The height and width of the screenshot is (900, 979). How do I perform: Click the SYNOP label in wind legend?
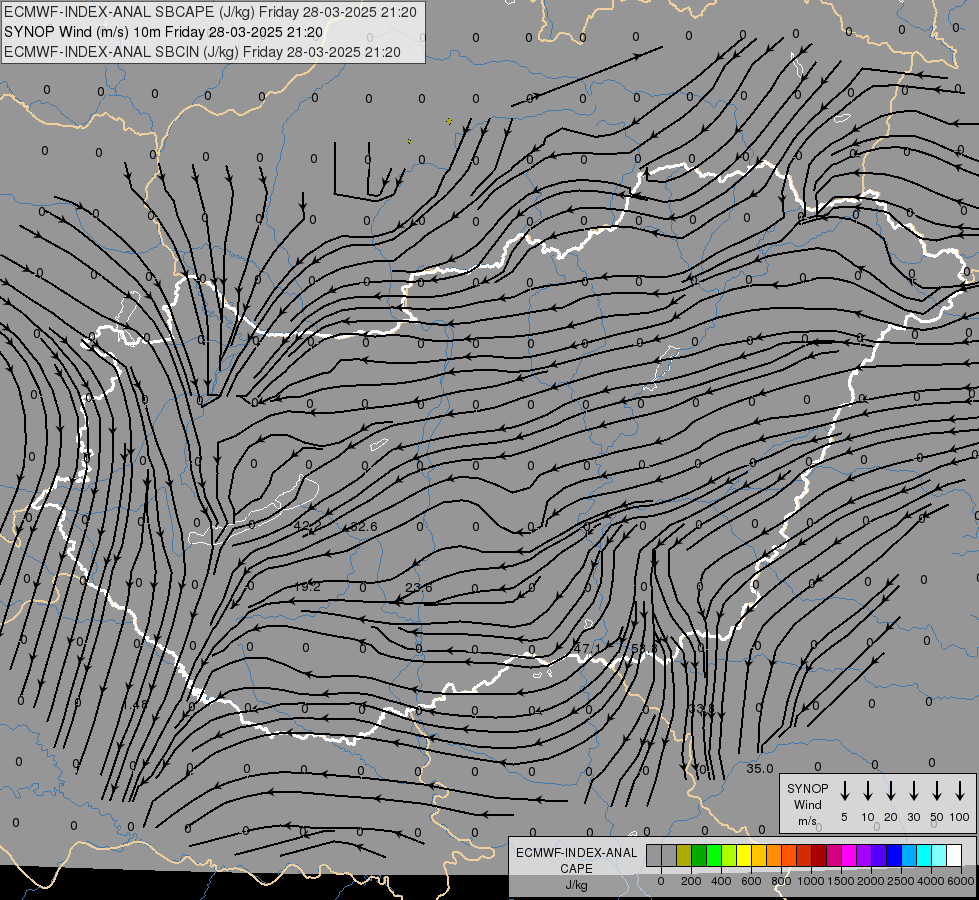(807, 788)
